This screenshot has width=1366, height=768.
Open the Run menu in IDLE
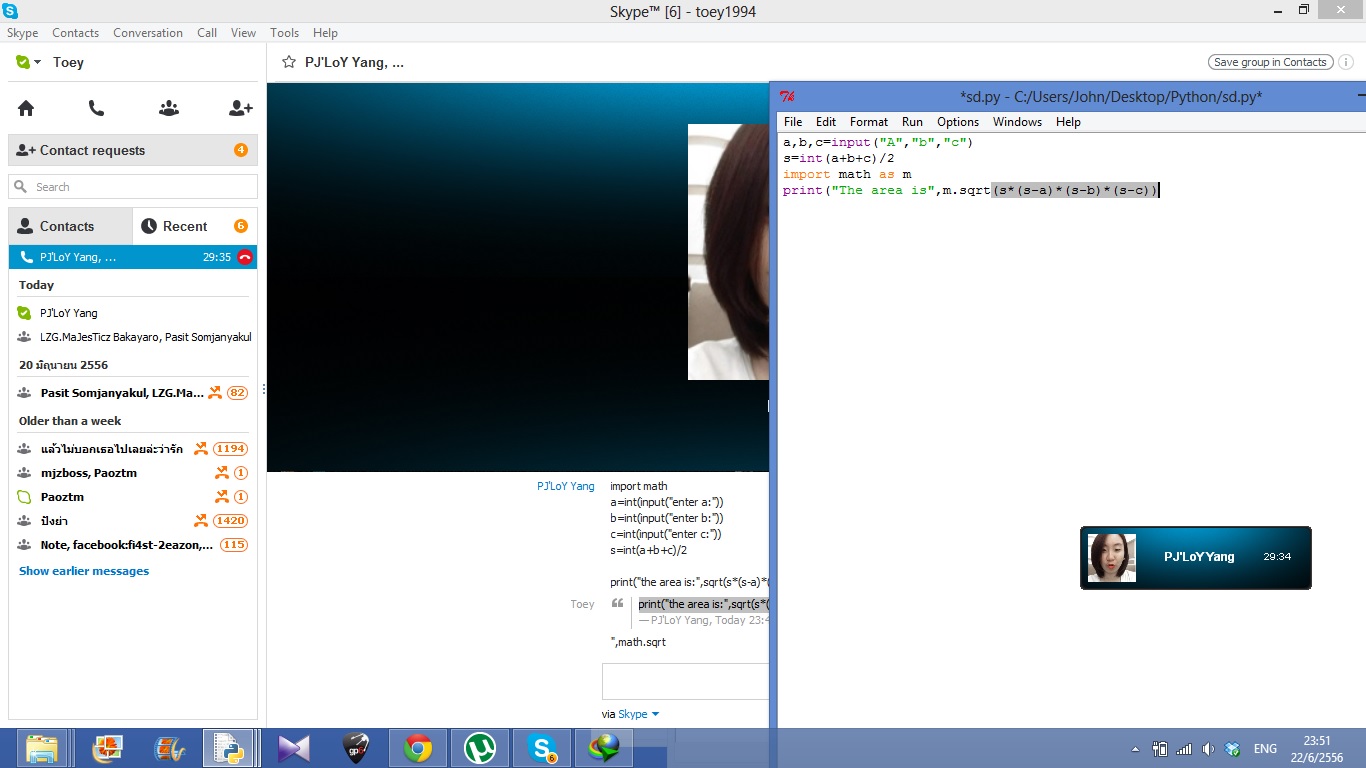click(x=912, y=122)
